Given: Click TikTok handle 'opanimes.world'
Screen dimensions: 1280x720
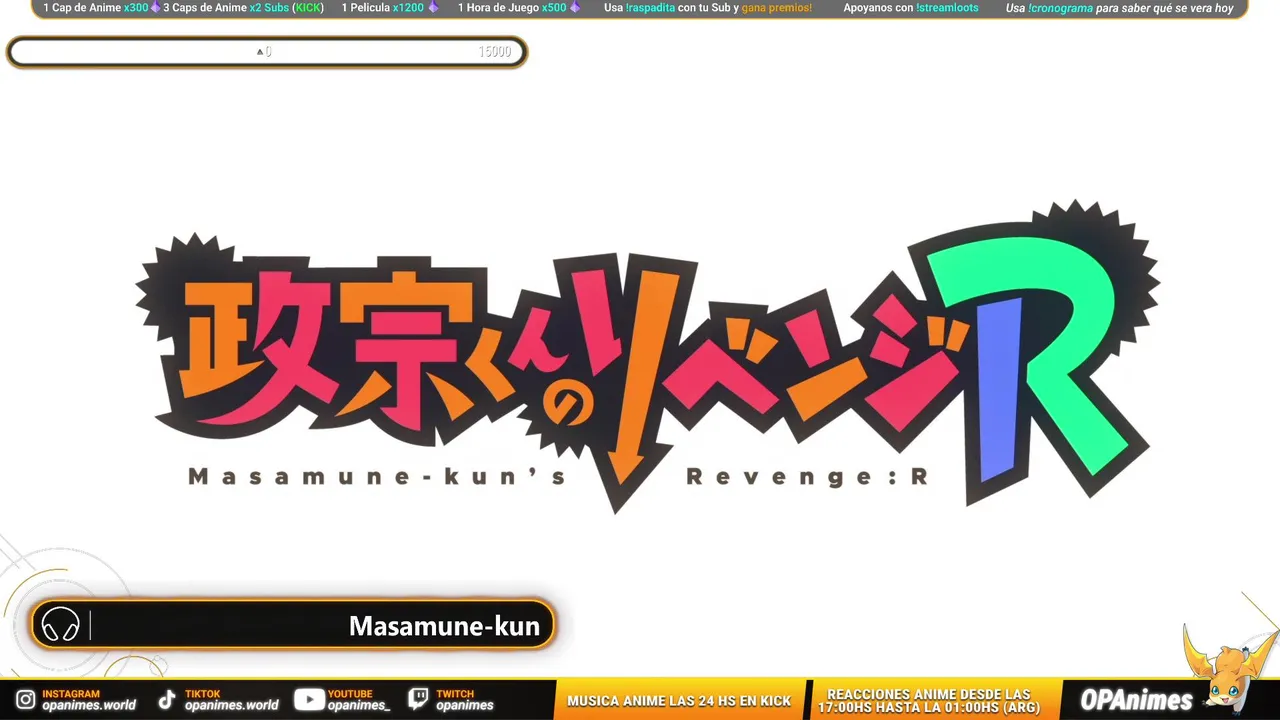Looking at the screenshot, I should tap(232, 705).
